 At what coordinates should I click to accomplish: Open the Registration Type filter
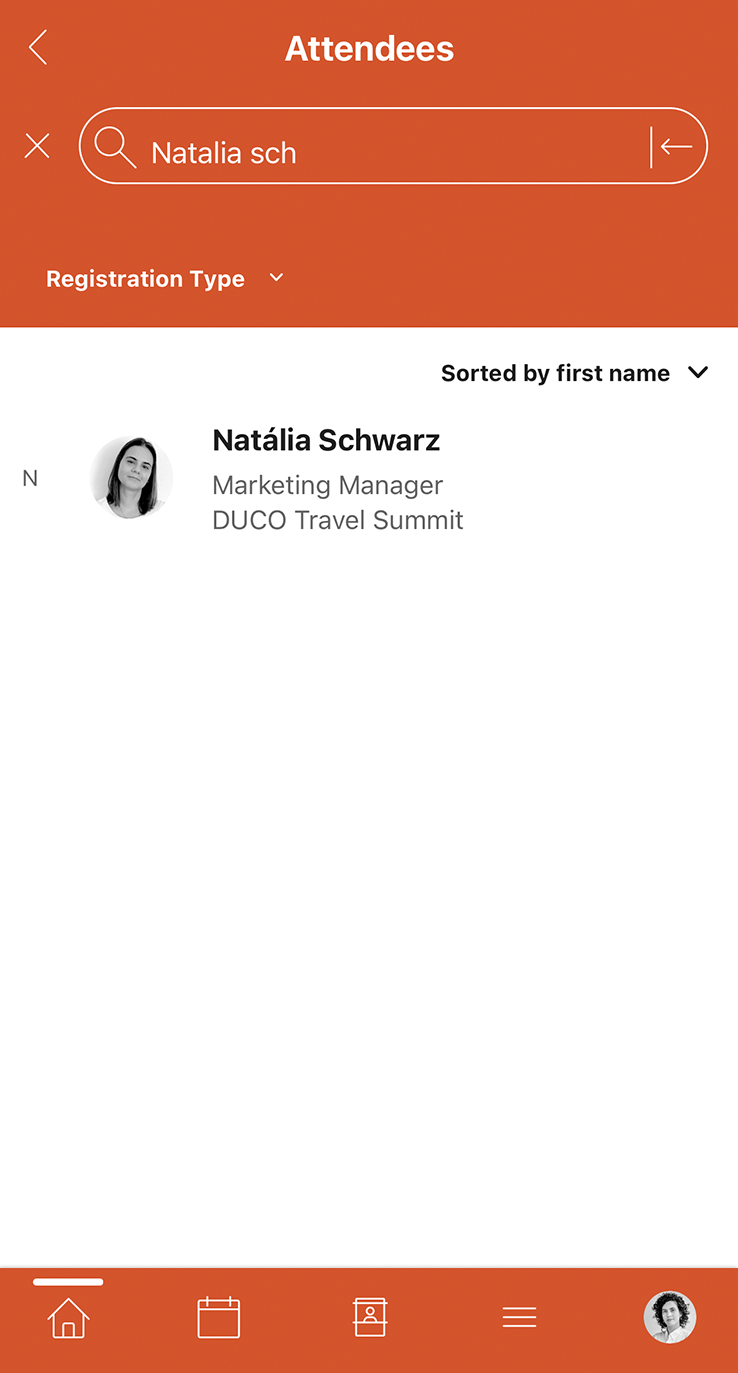click(x=146, y=279)
